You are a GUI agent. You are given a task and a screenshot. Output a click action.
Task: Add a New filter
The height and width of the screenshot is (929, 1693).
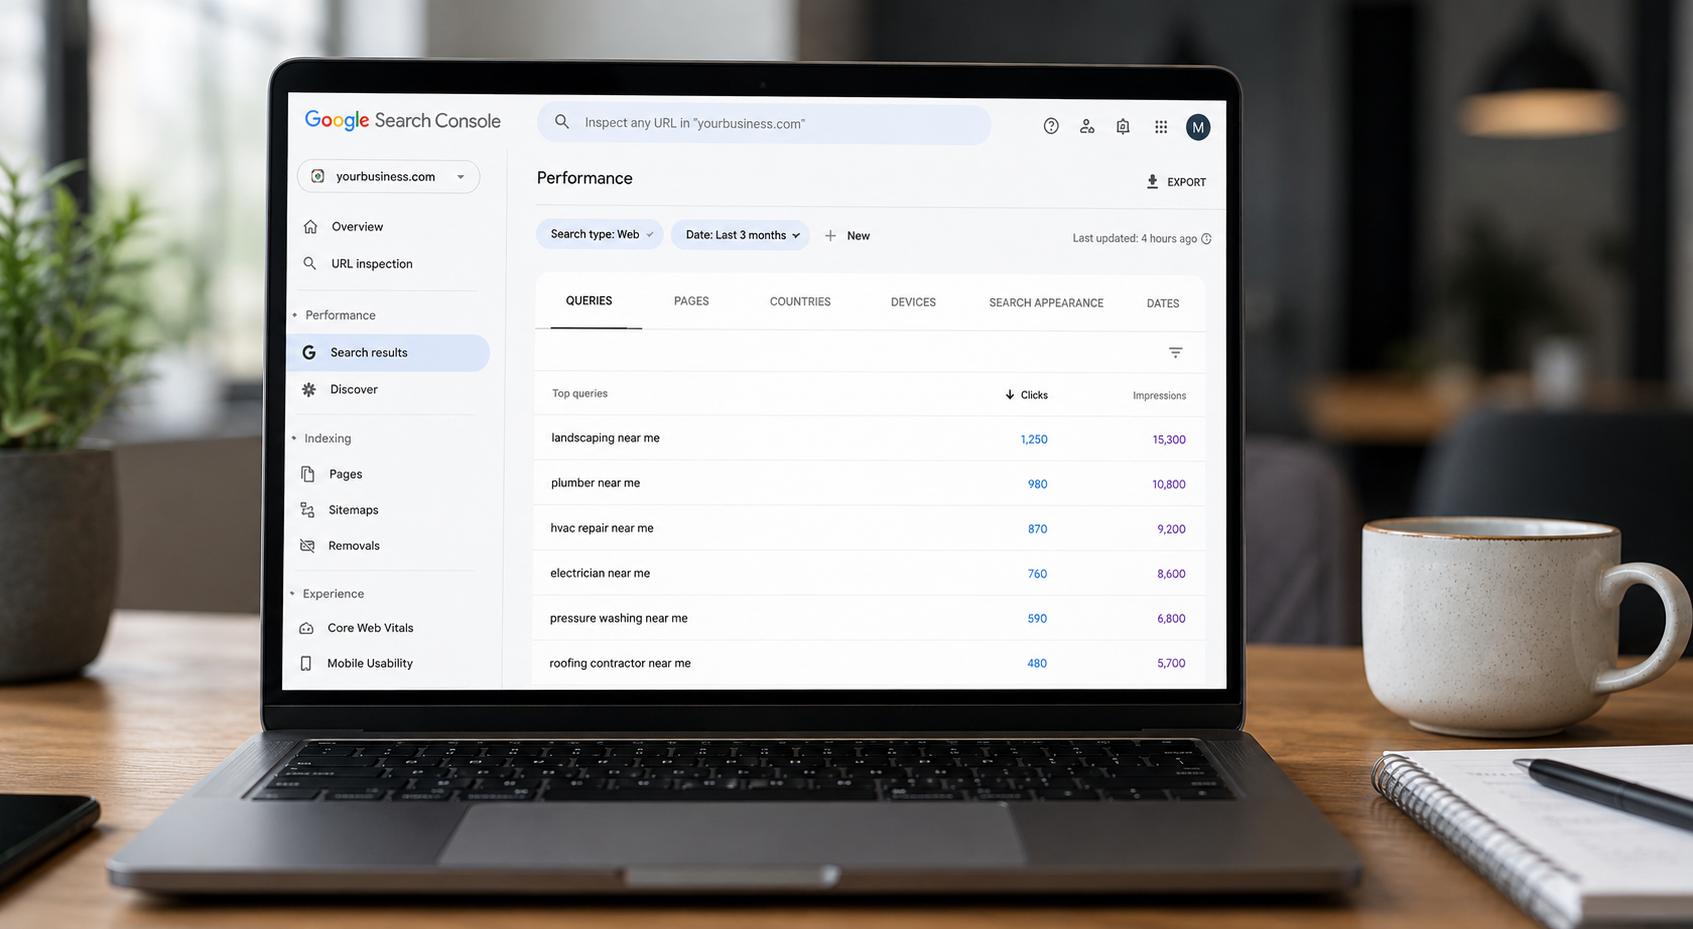pos(847,236)
